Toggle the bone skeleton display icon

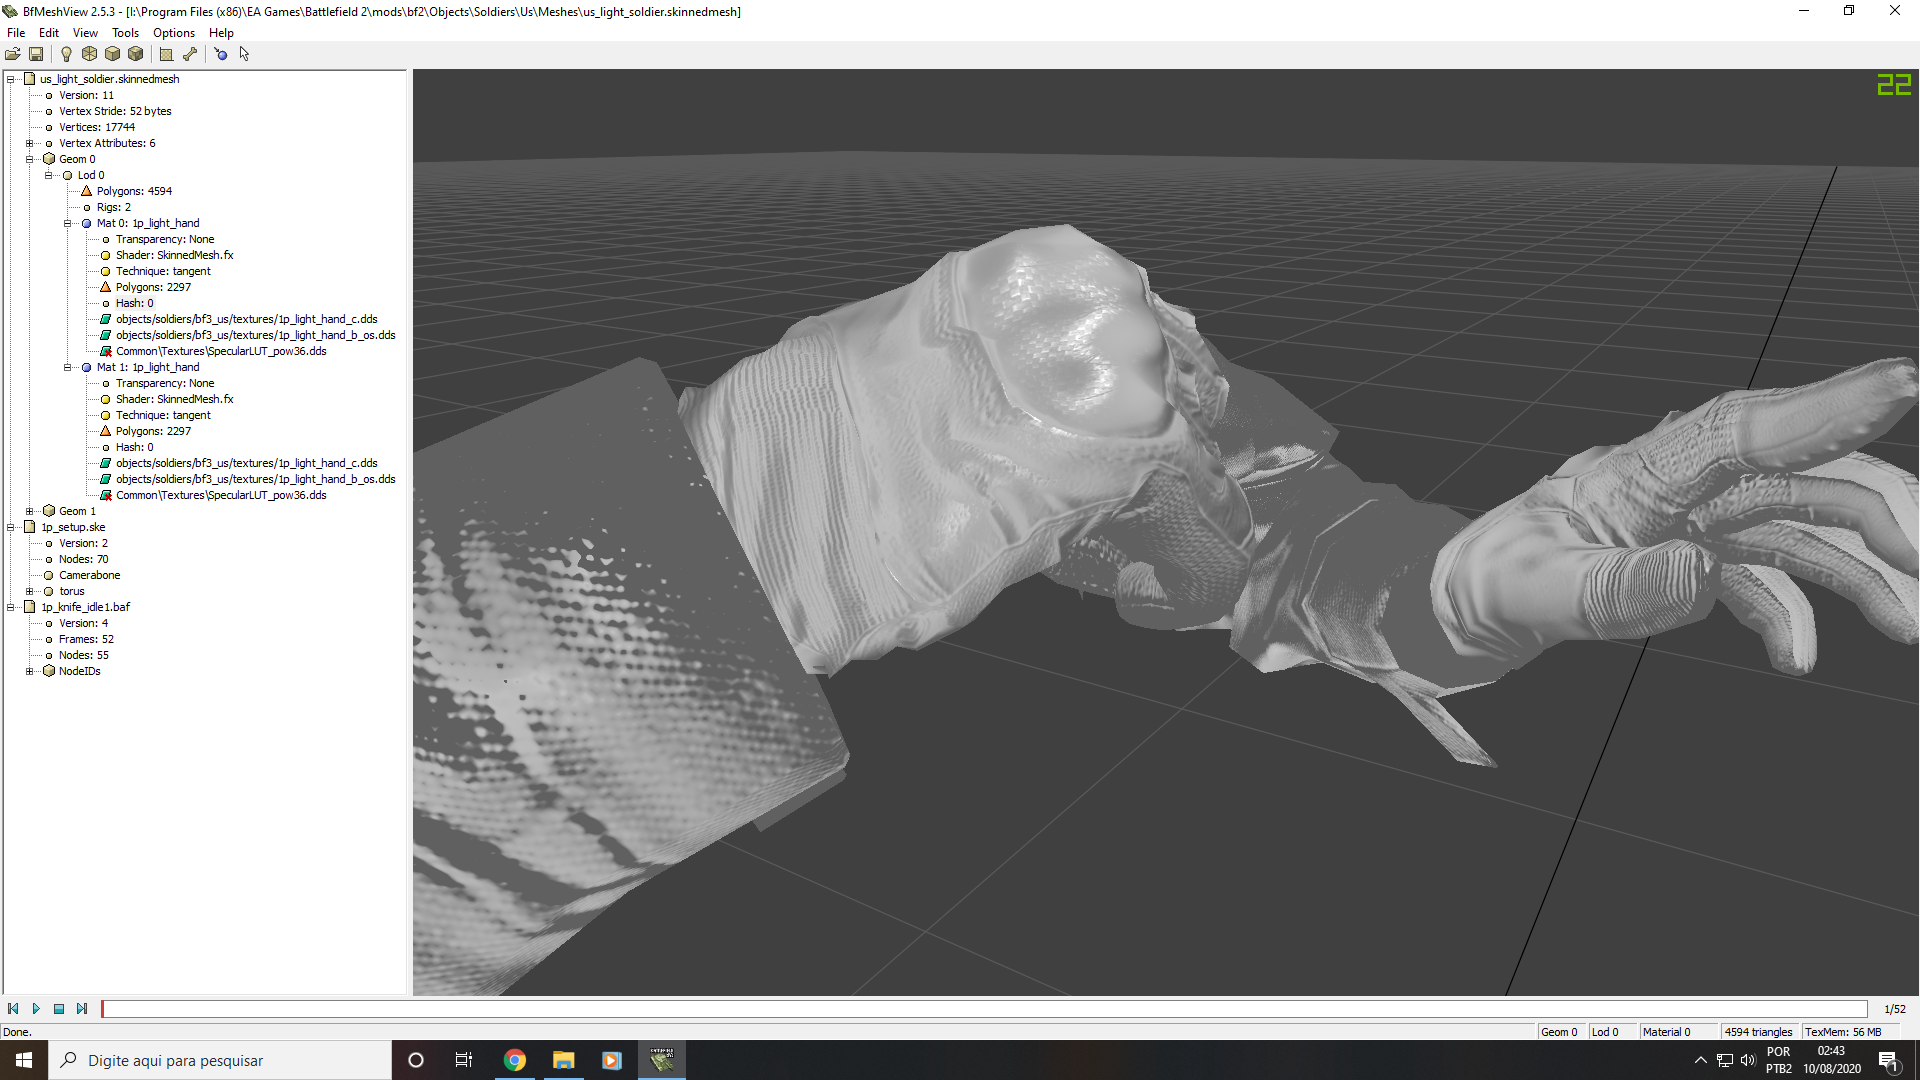190,54
